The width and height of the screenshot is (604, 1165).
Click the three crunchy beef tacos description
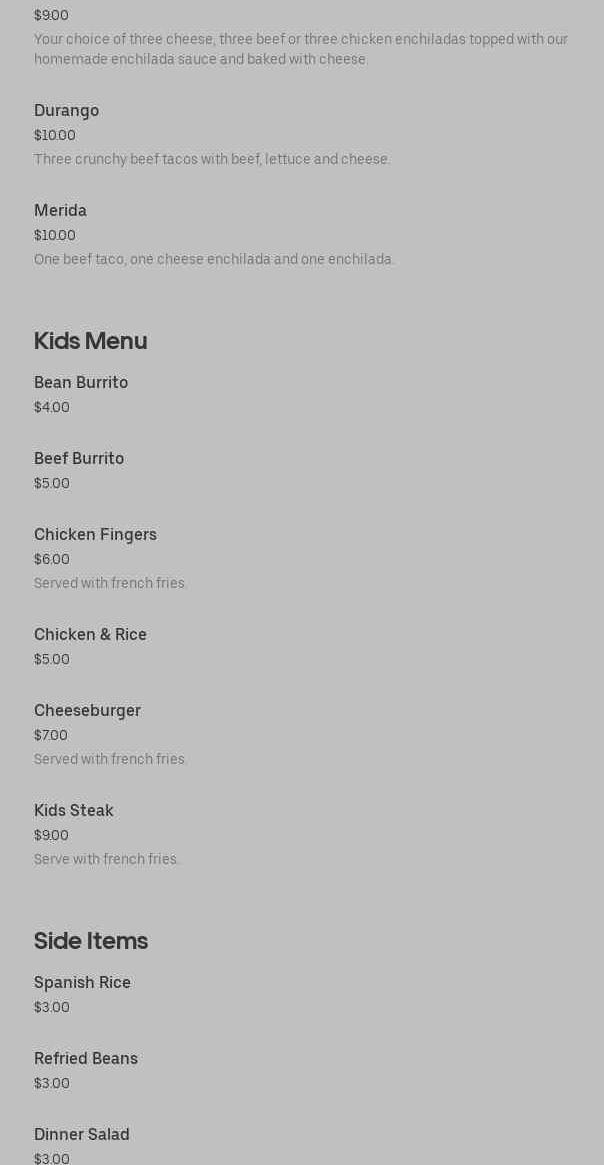pos(212,160)
